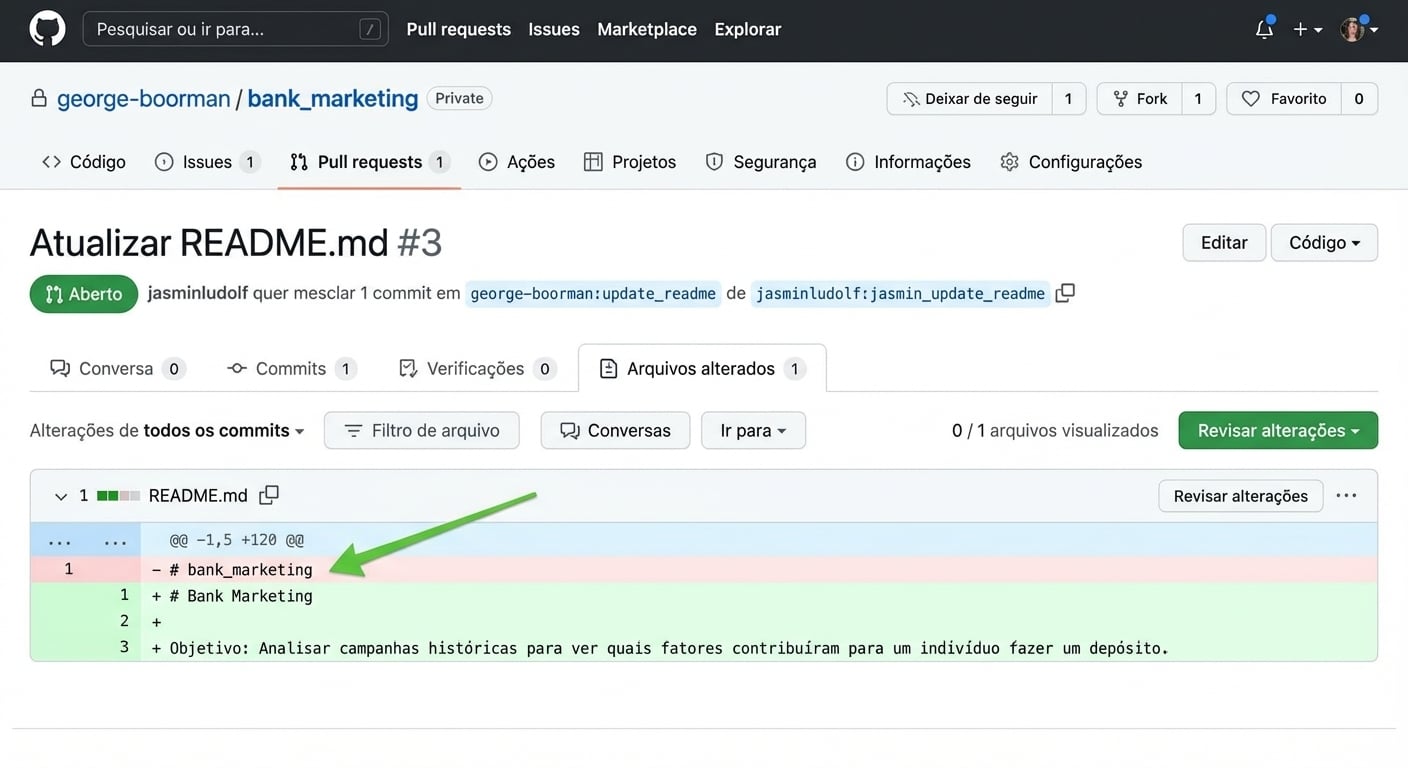The image size is (1408, 768).
Task: Copy the README.md file path icon
Action: tap(269, 495)
